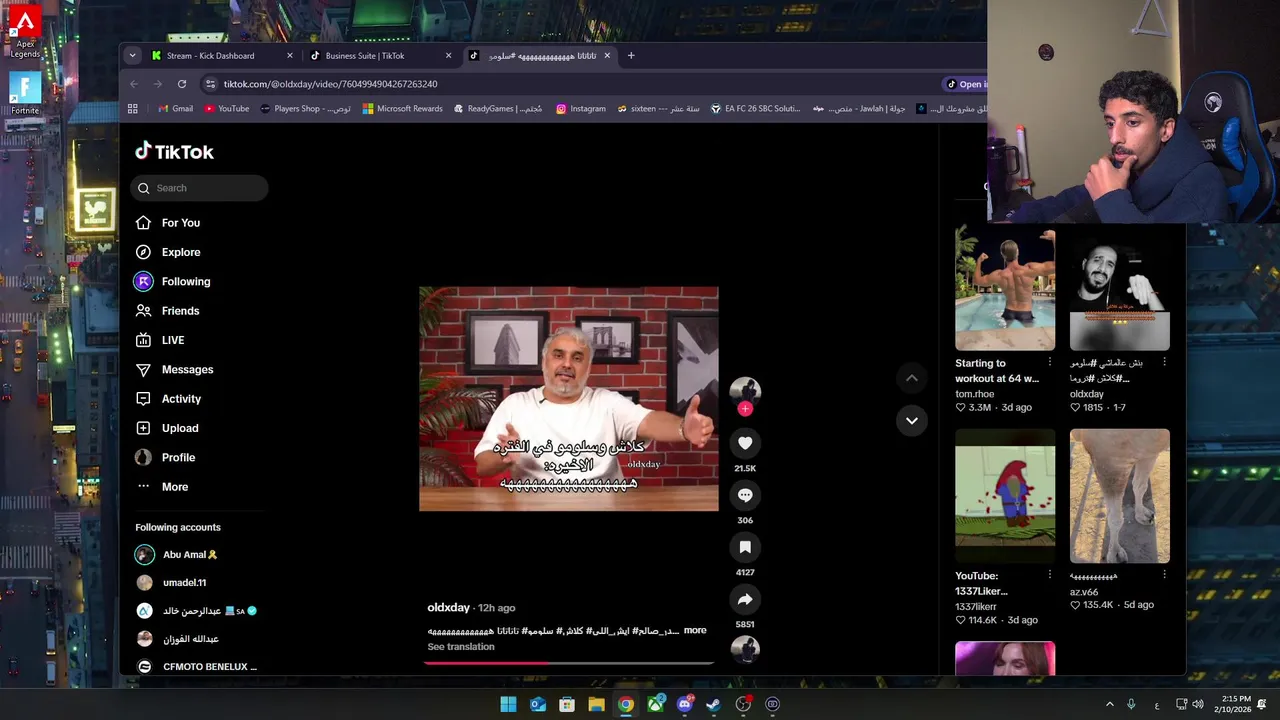Image resolution: width=1280 pixels, height=720 pixels.
Task: Expand the More menu in sidebar
Action: pyautogui.click(x=162, y=486)
